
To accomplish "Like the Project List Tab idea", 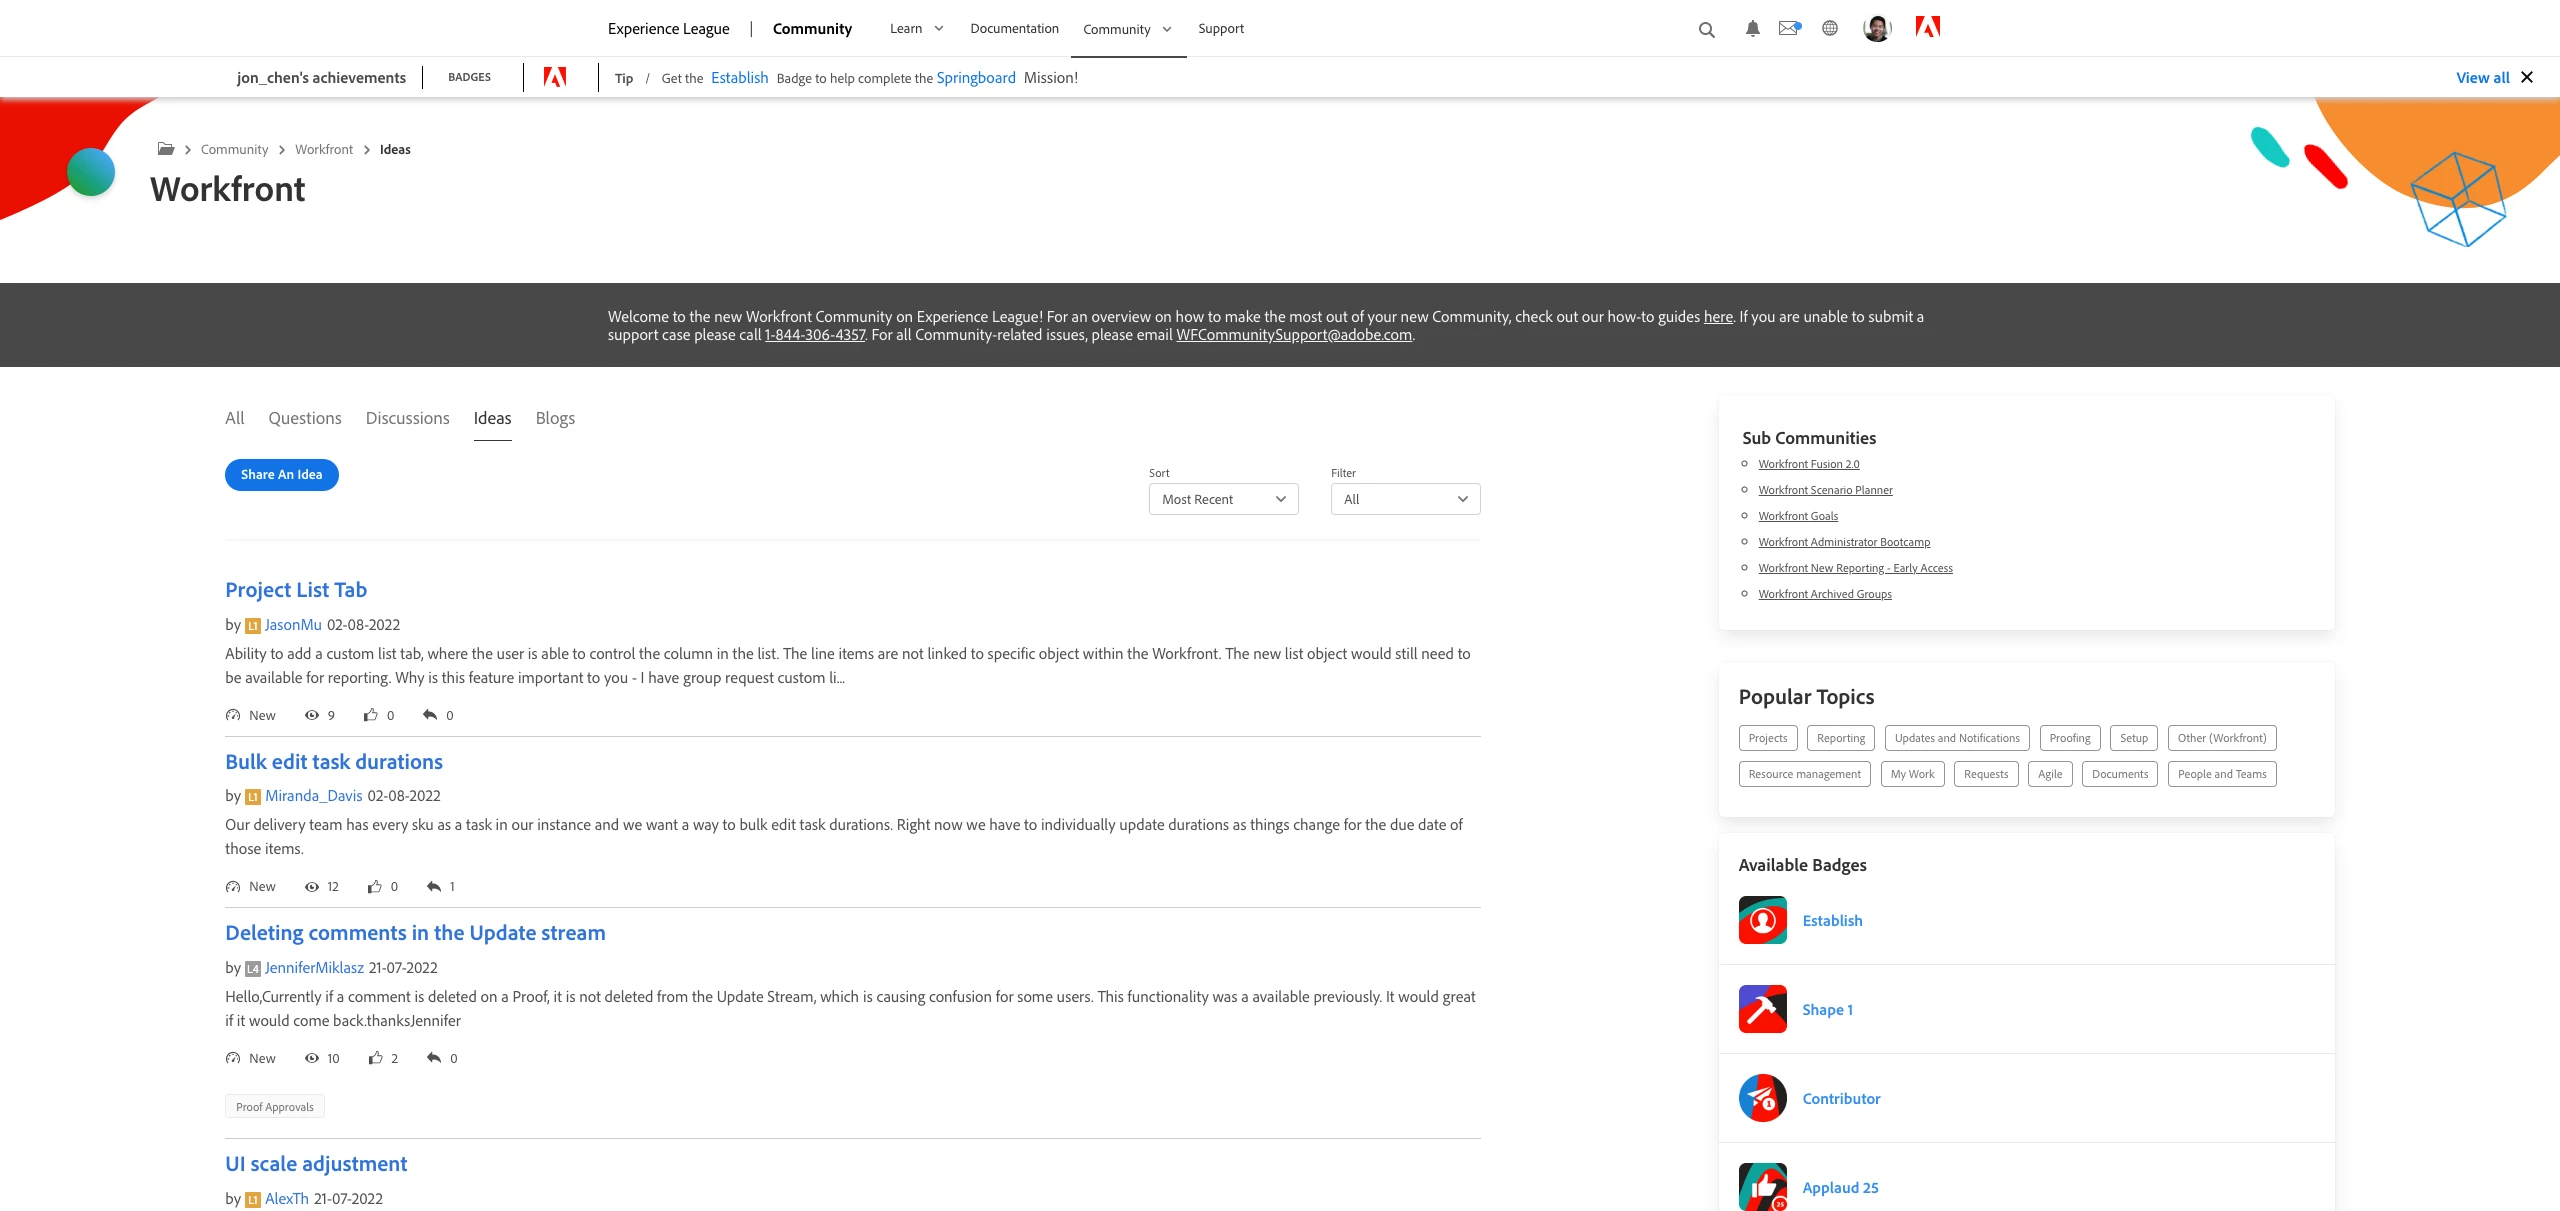I will (x=371, y=715).
